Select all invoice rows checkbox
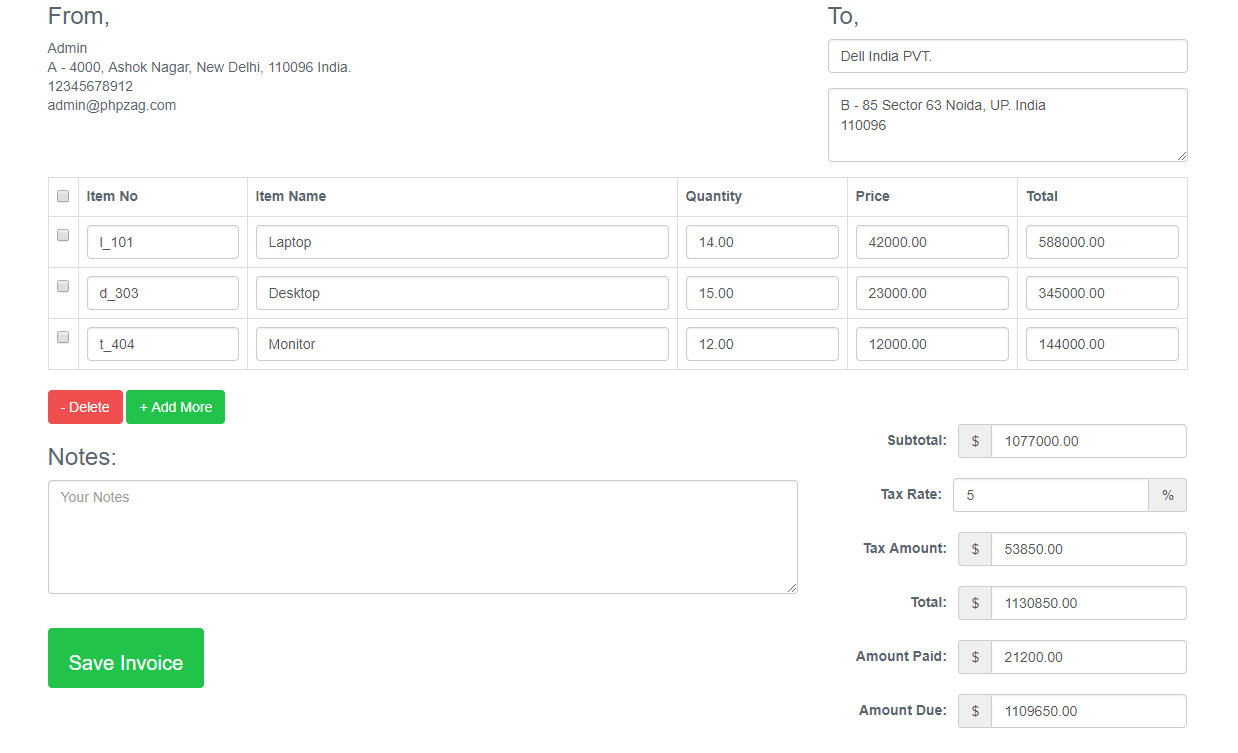The image size is (1238, 753). (63, 196)
